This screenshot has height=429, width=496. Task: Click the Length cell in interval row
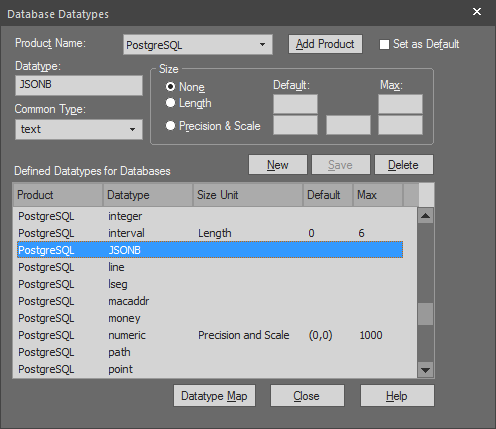(215, 233)
